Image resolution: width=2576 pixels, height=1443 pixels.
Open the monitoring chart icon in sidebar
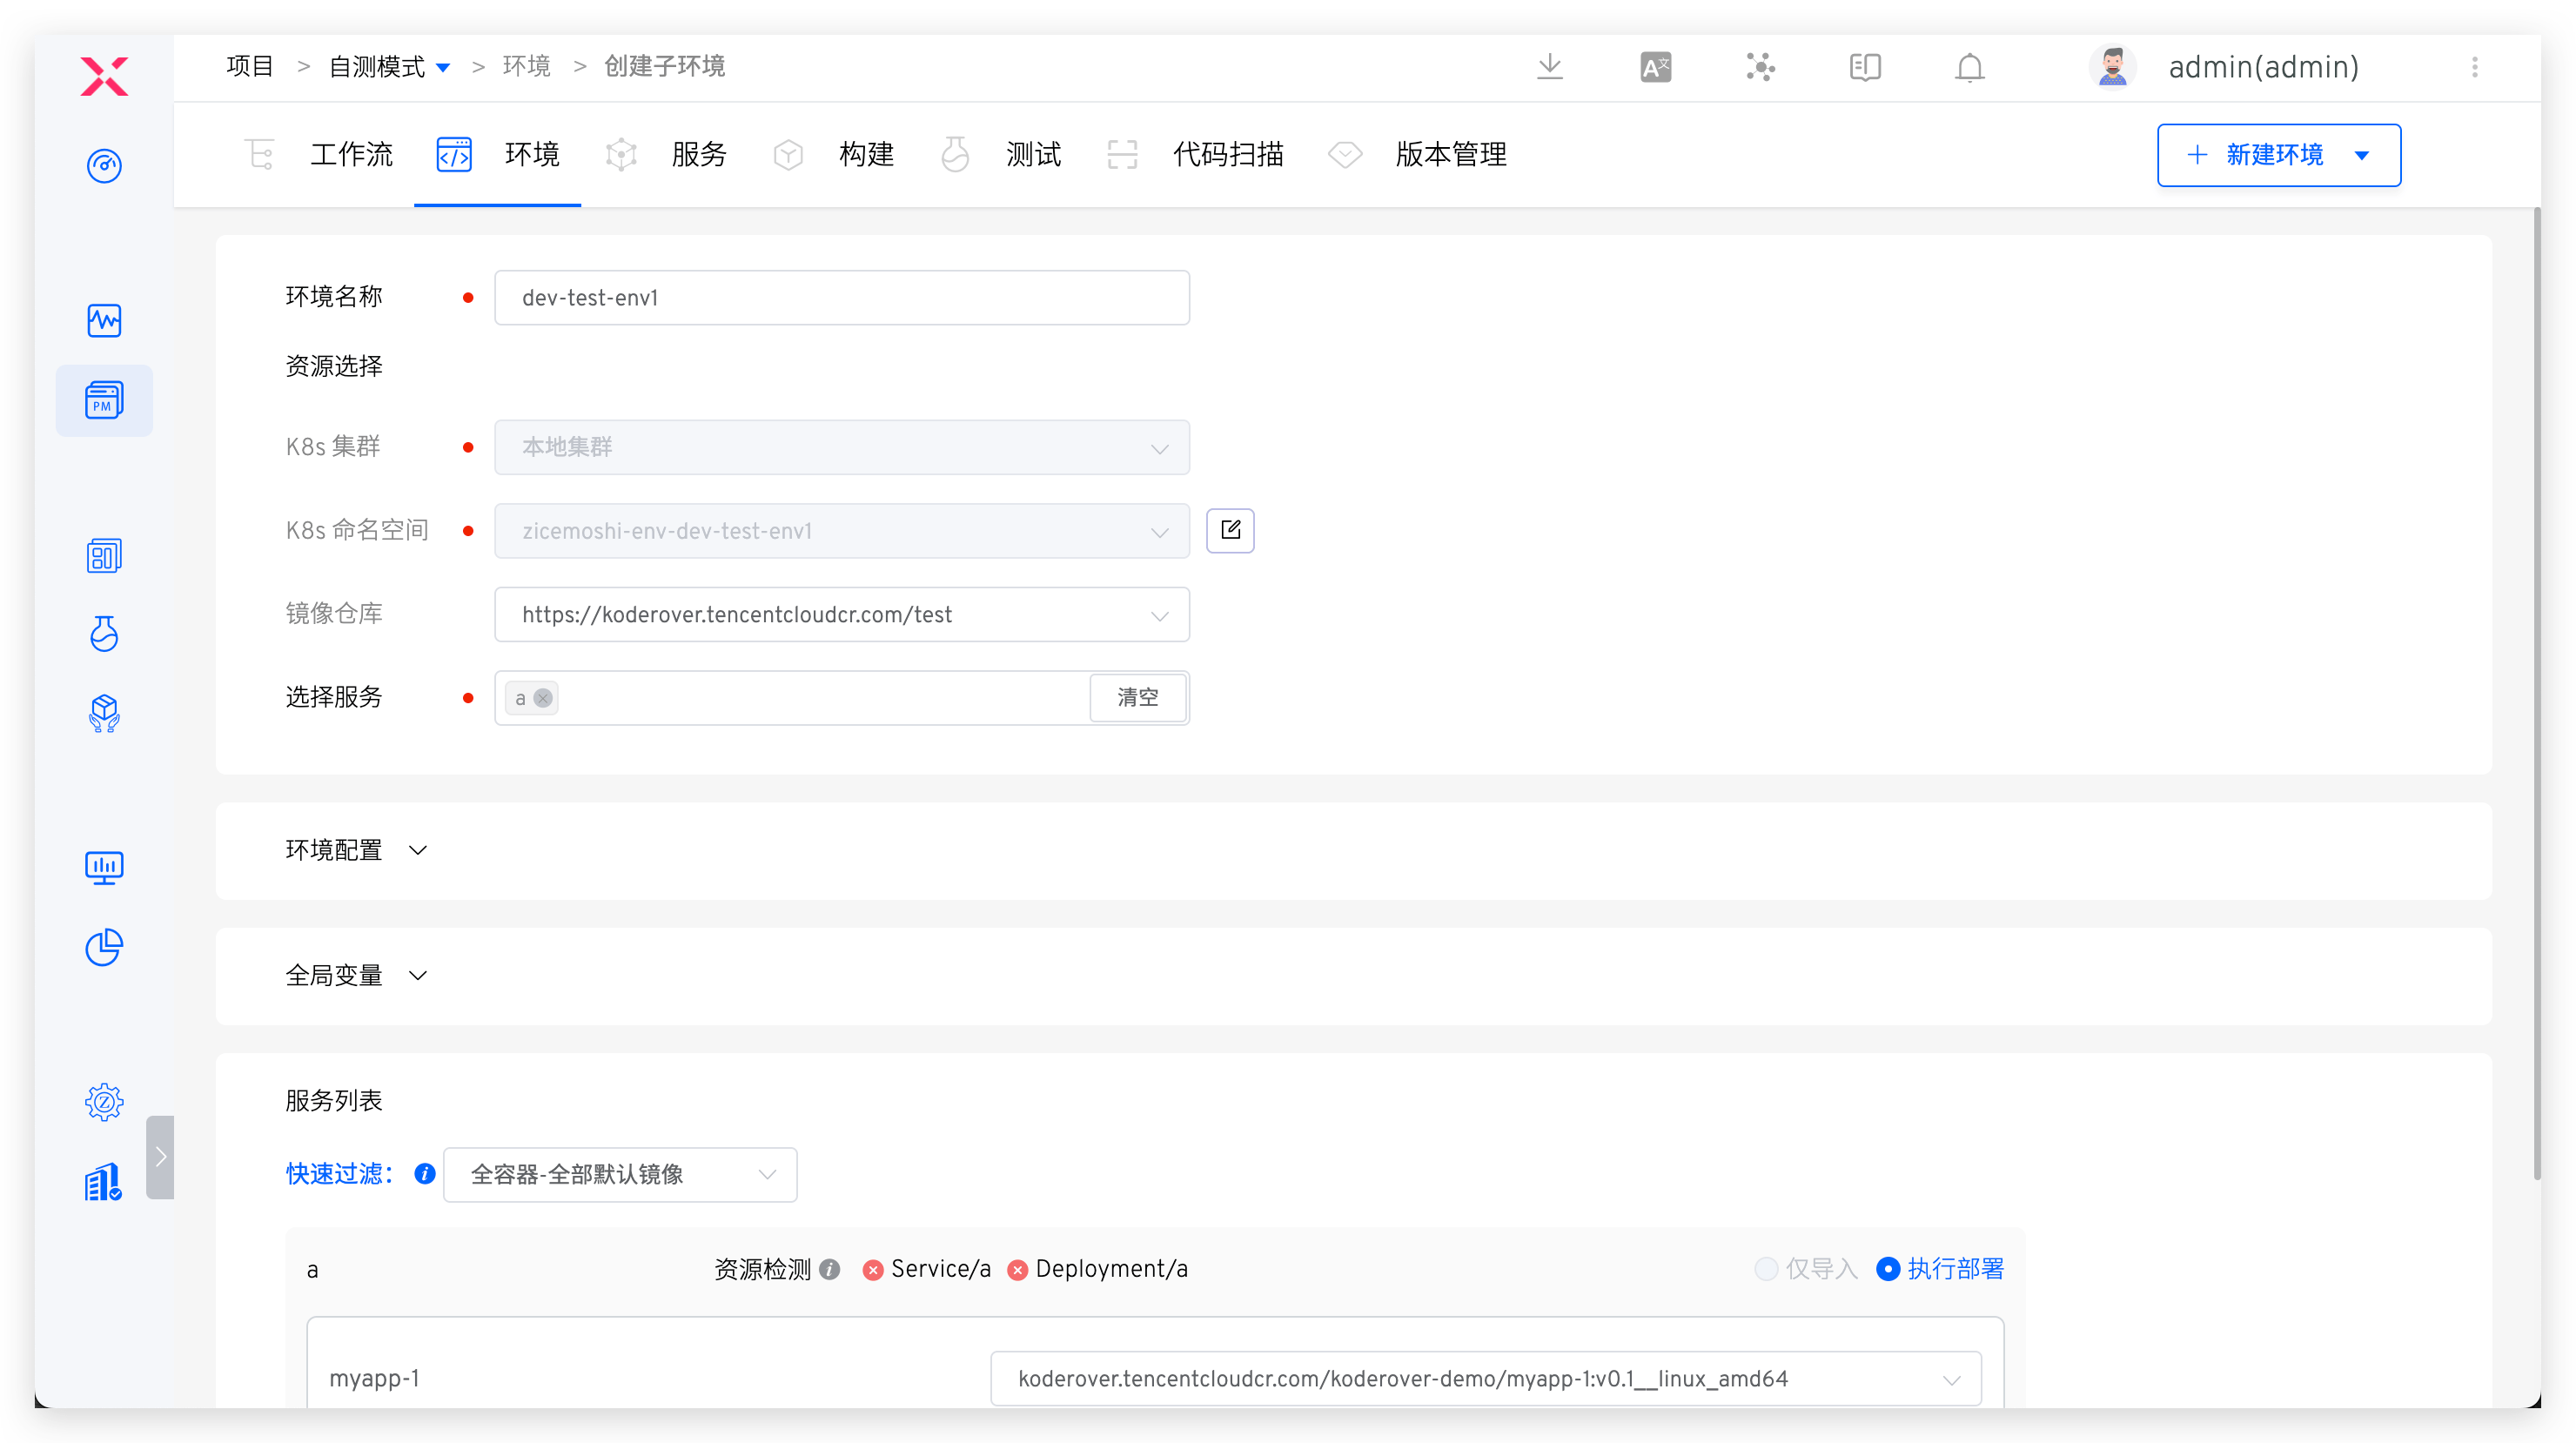[104, 321]
